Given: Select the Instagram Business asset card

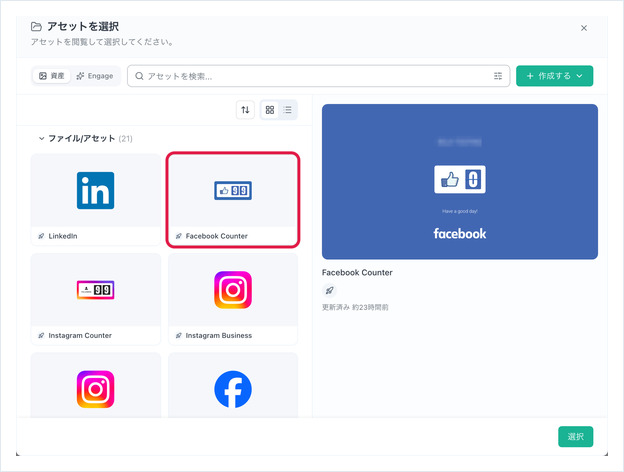Looking at the screenshot, I should coord(233,299).
